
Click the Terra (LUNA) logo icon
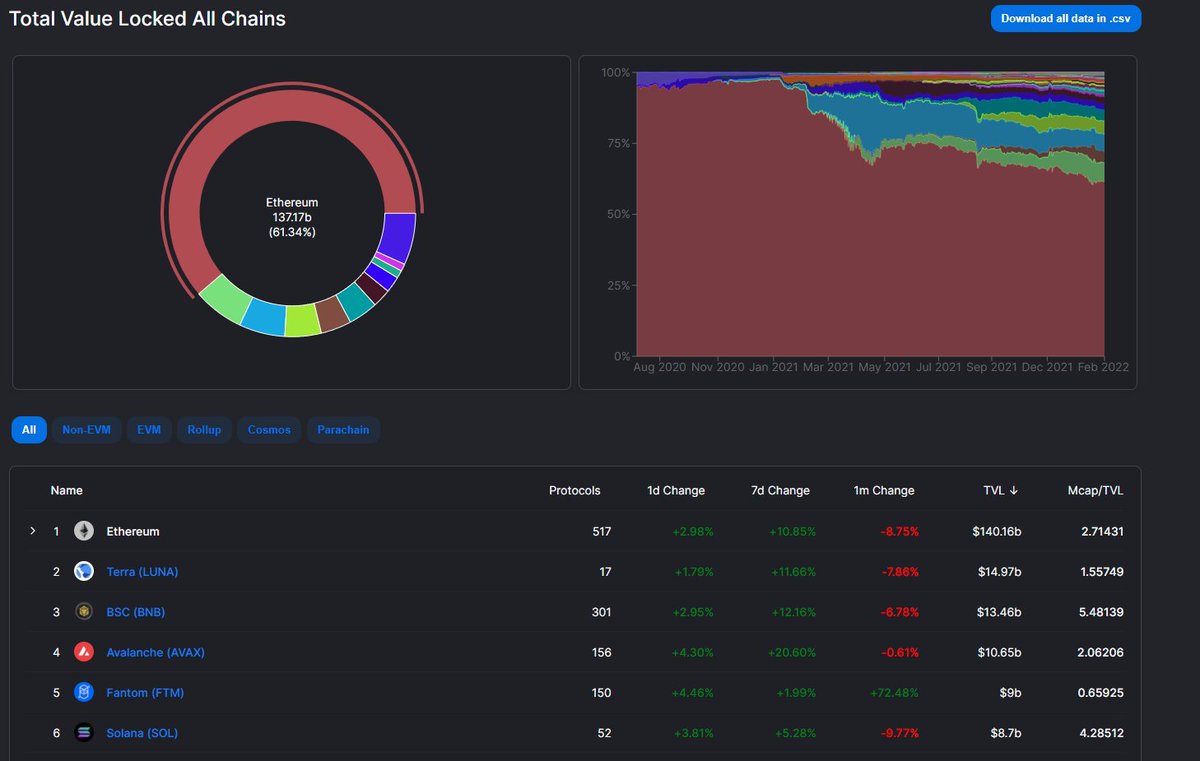pos(85,572)
